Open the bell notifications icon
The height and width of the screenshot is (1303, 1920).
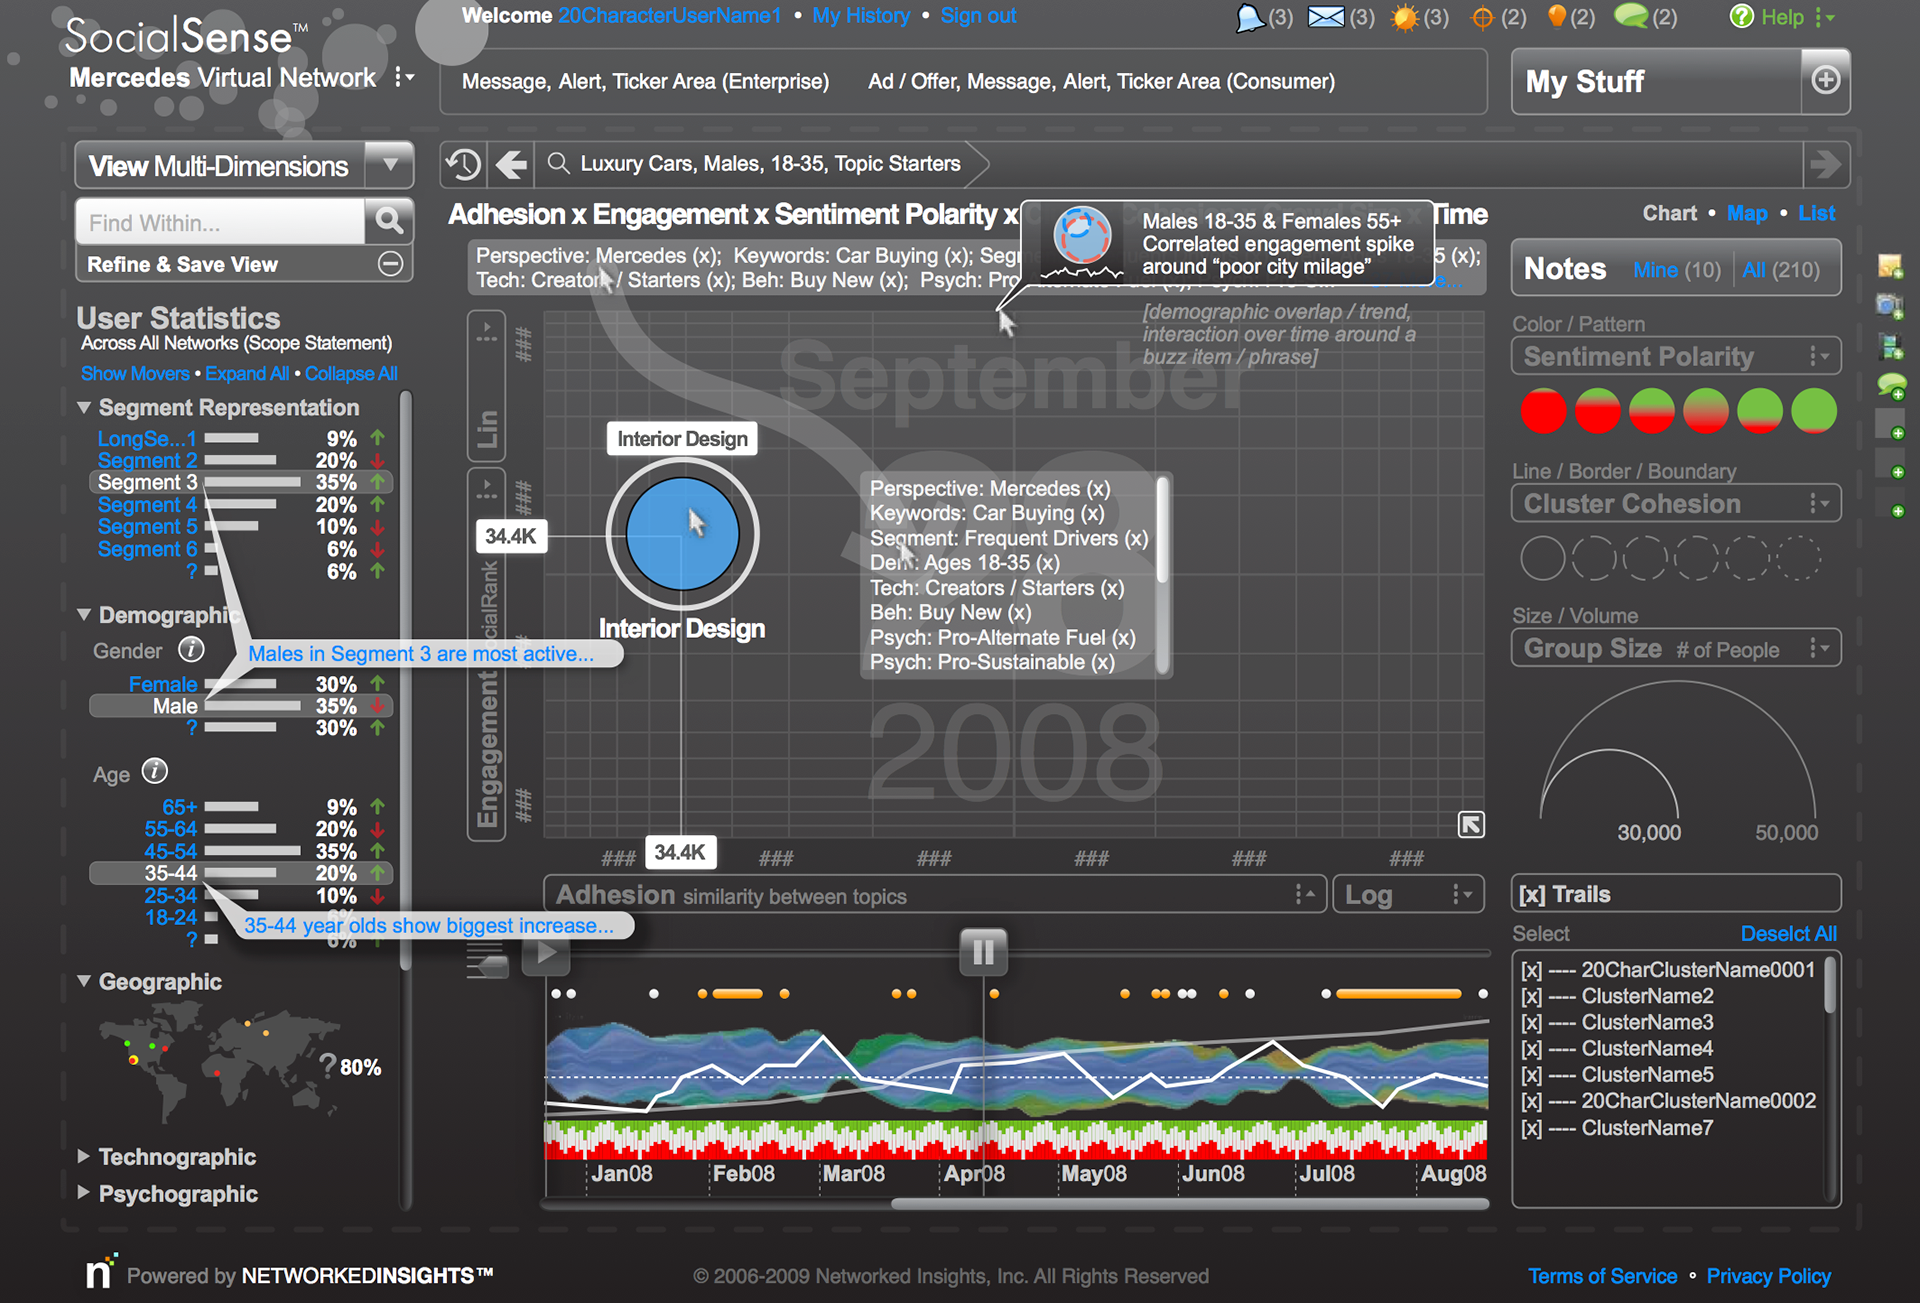[1250, 17]
